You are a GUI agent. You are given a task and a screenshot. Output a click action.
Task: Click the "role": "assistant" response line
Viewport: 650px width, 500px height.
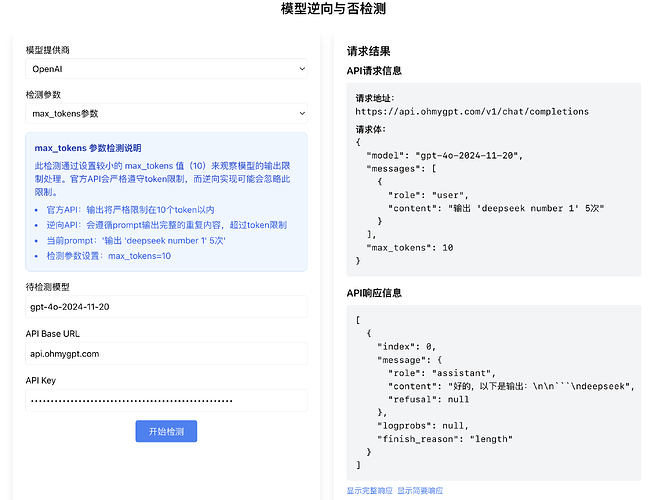(x=441, y=373)
